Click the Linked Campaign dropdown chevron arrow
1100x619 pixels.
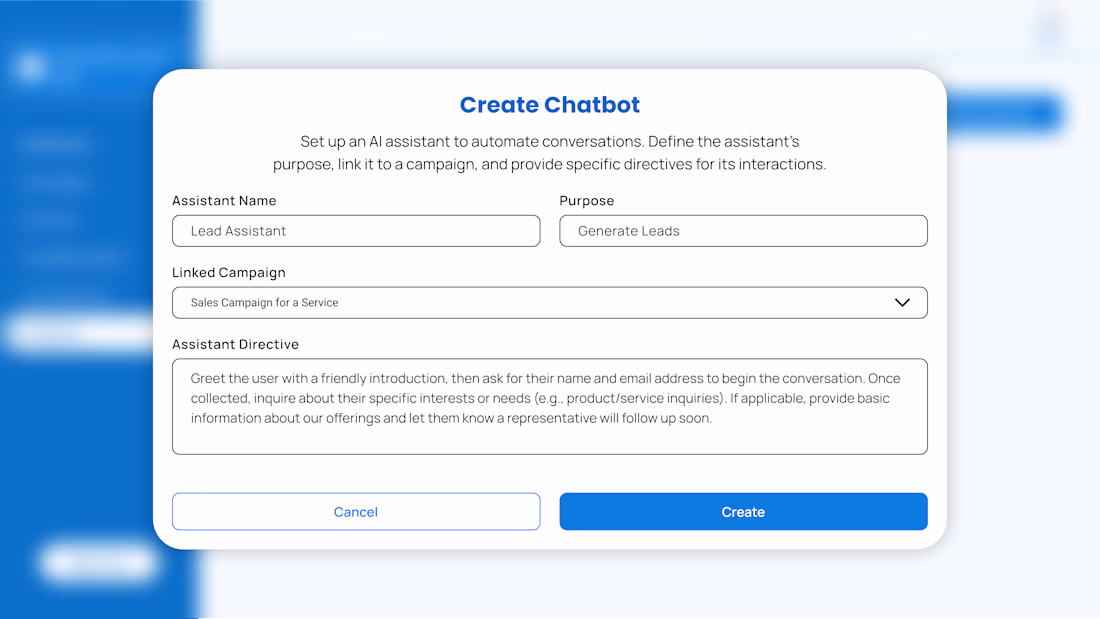point(902,303)
